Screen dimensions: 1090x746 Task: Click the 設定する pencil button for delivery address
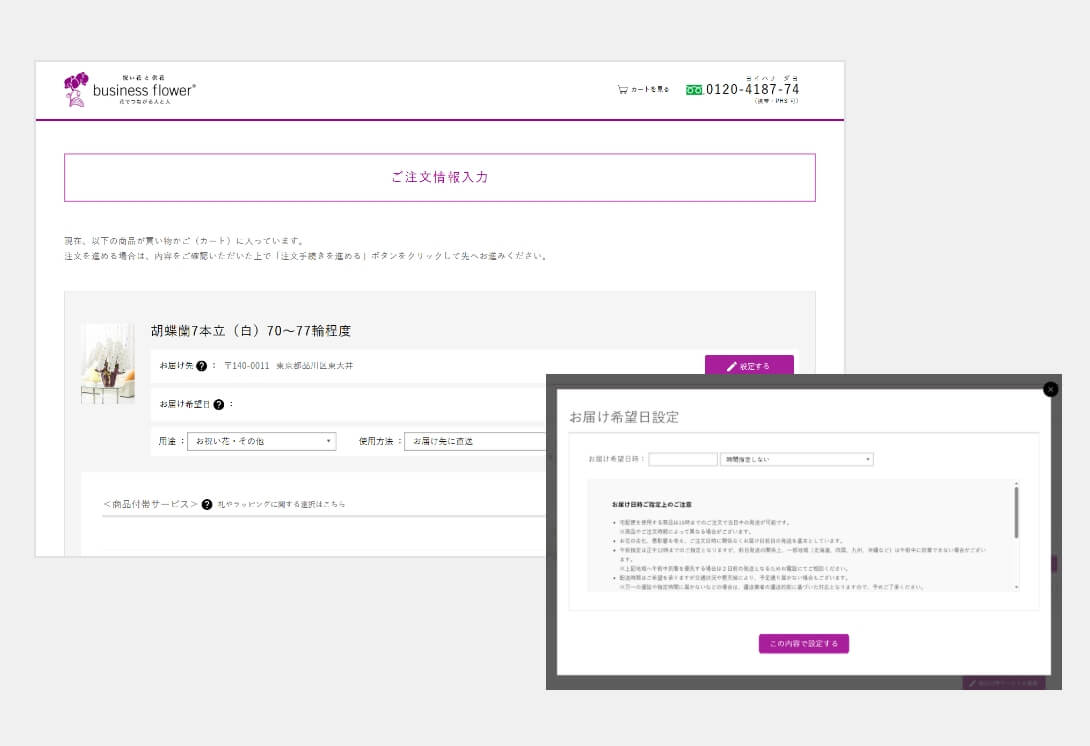coord(749,366)
